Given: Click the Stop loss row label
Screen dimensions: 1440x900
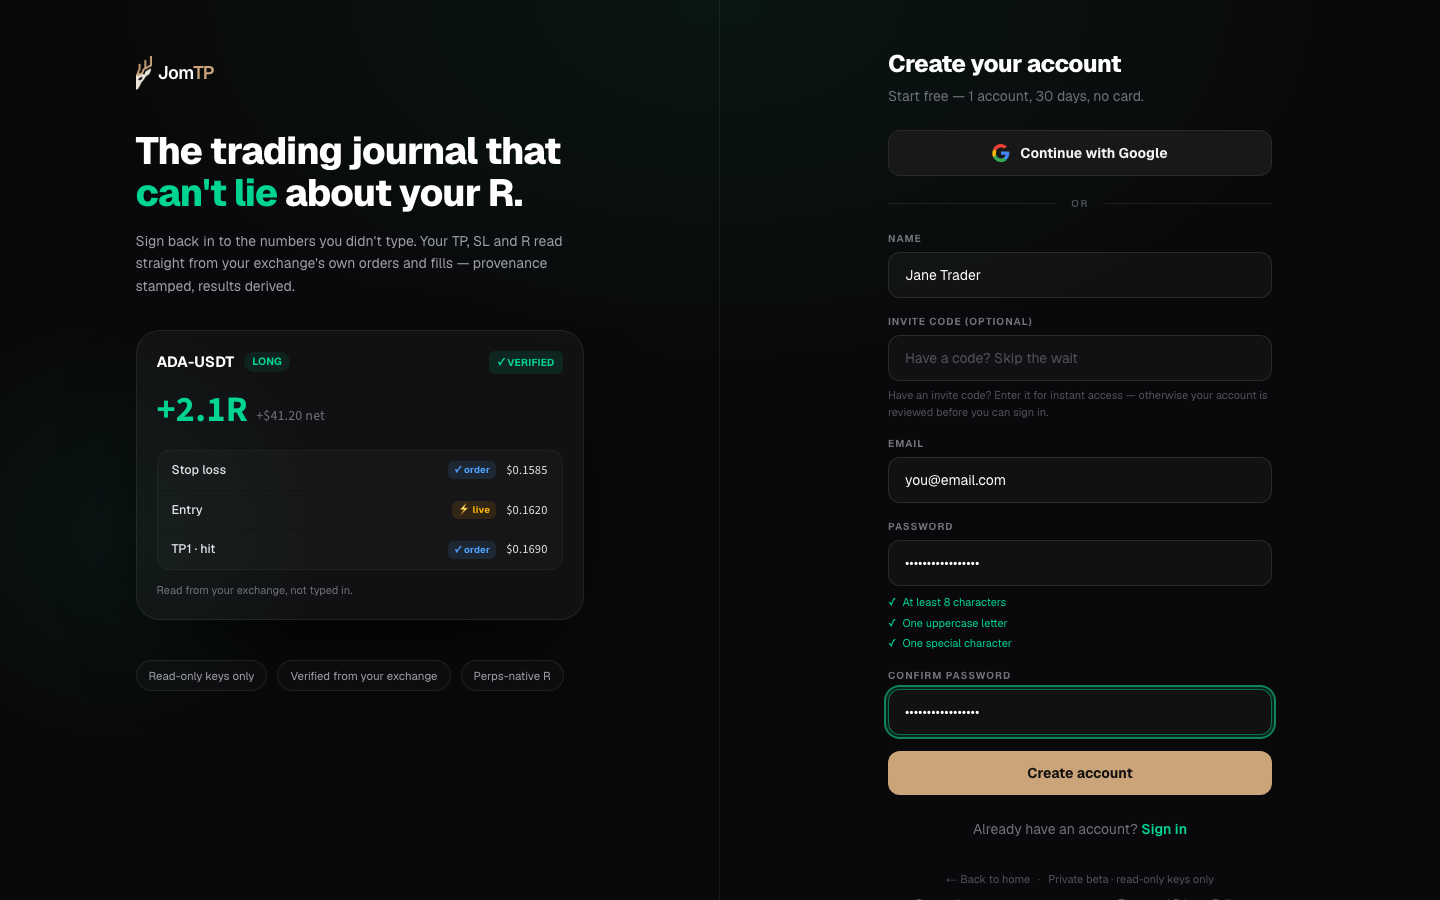Looking at the screenshot, I should (199, 470).
